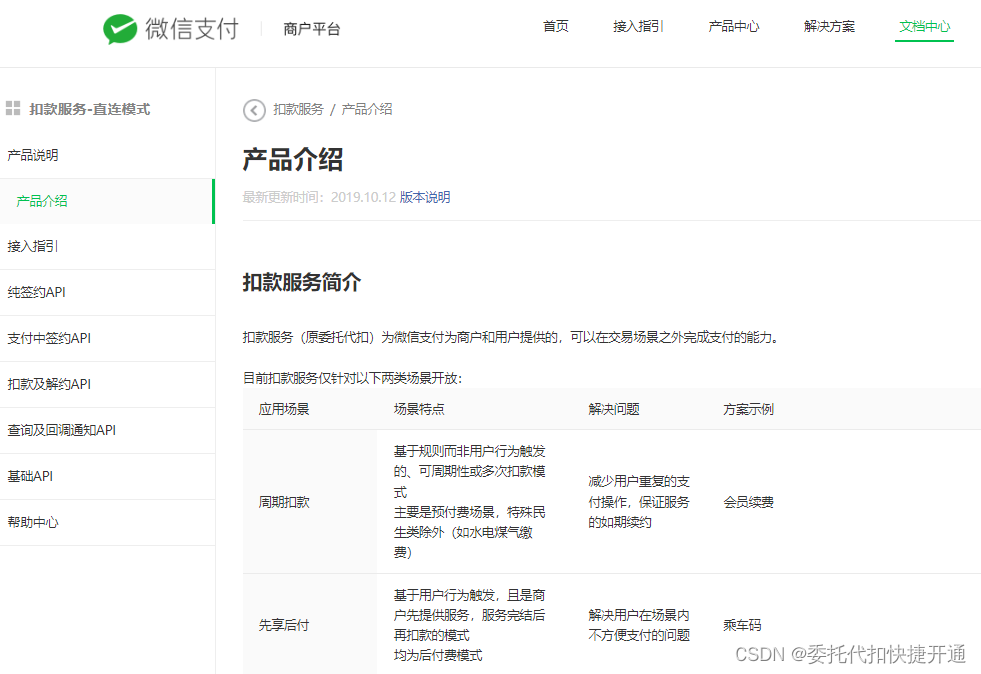Open the 版本说明 link
Screen dimensions: 981x674
coord(425,197)
